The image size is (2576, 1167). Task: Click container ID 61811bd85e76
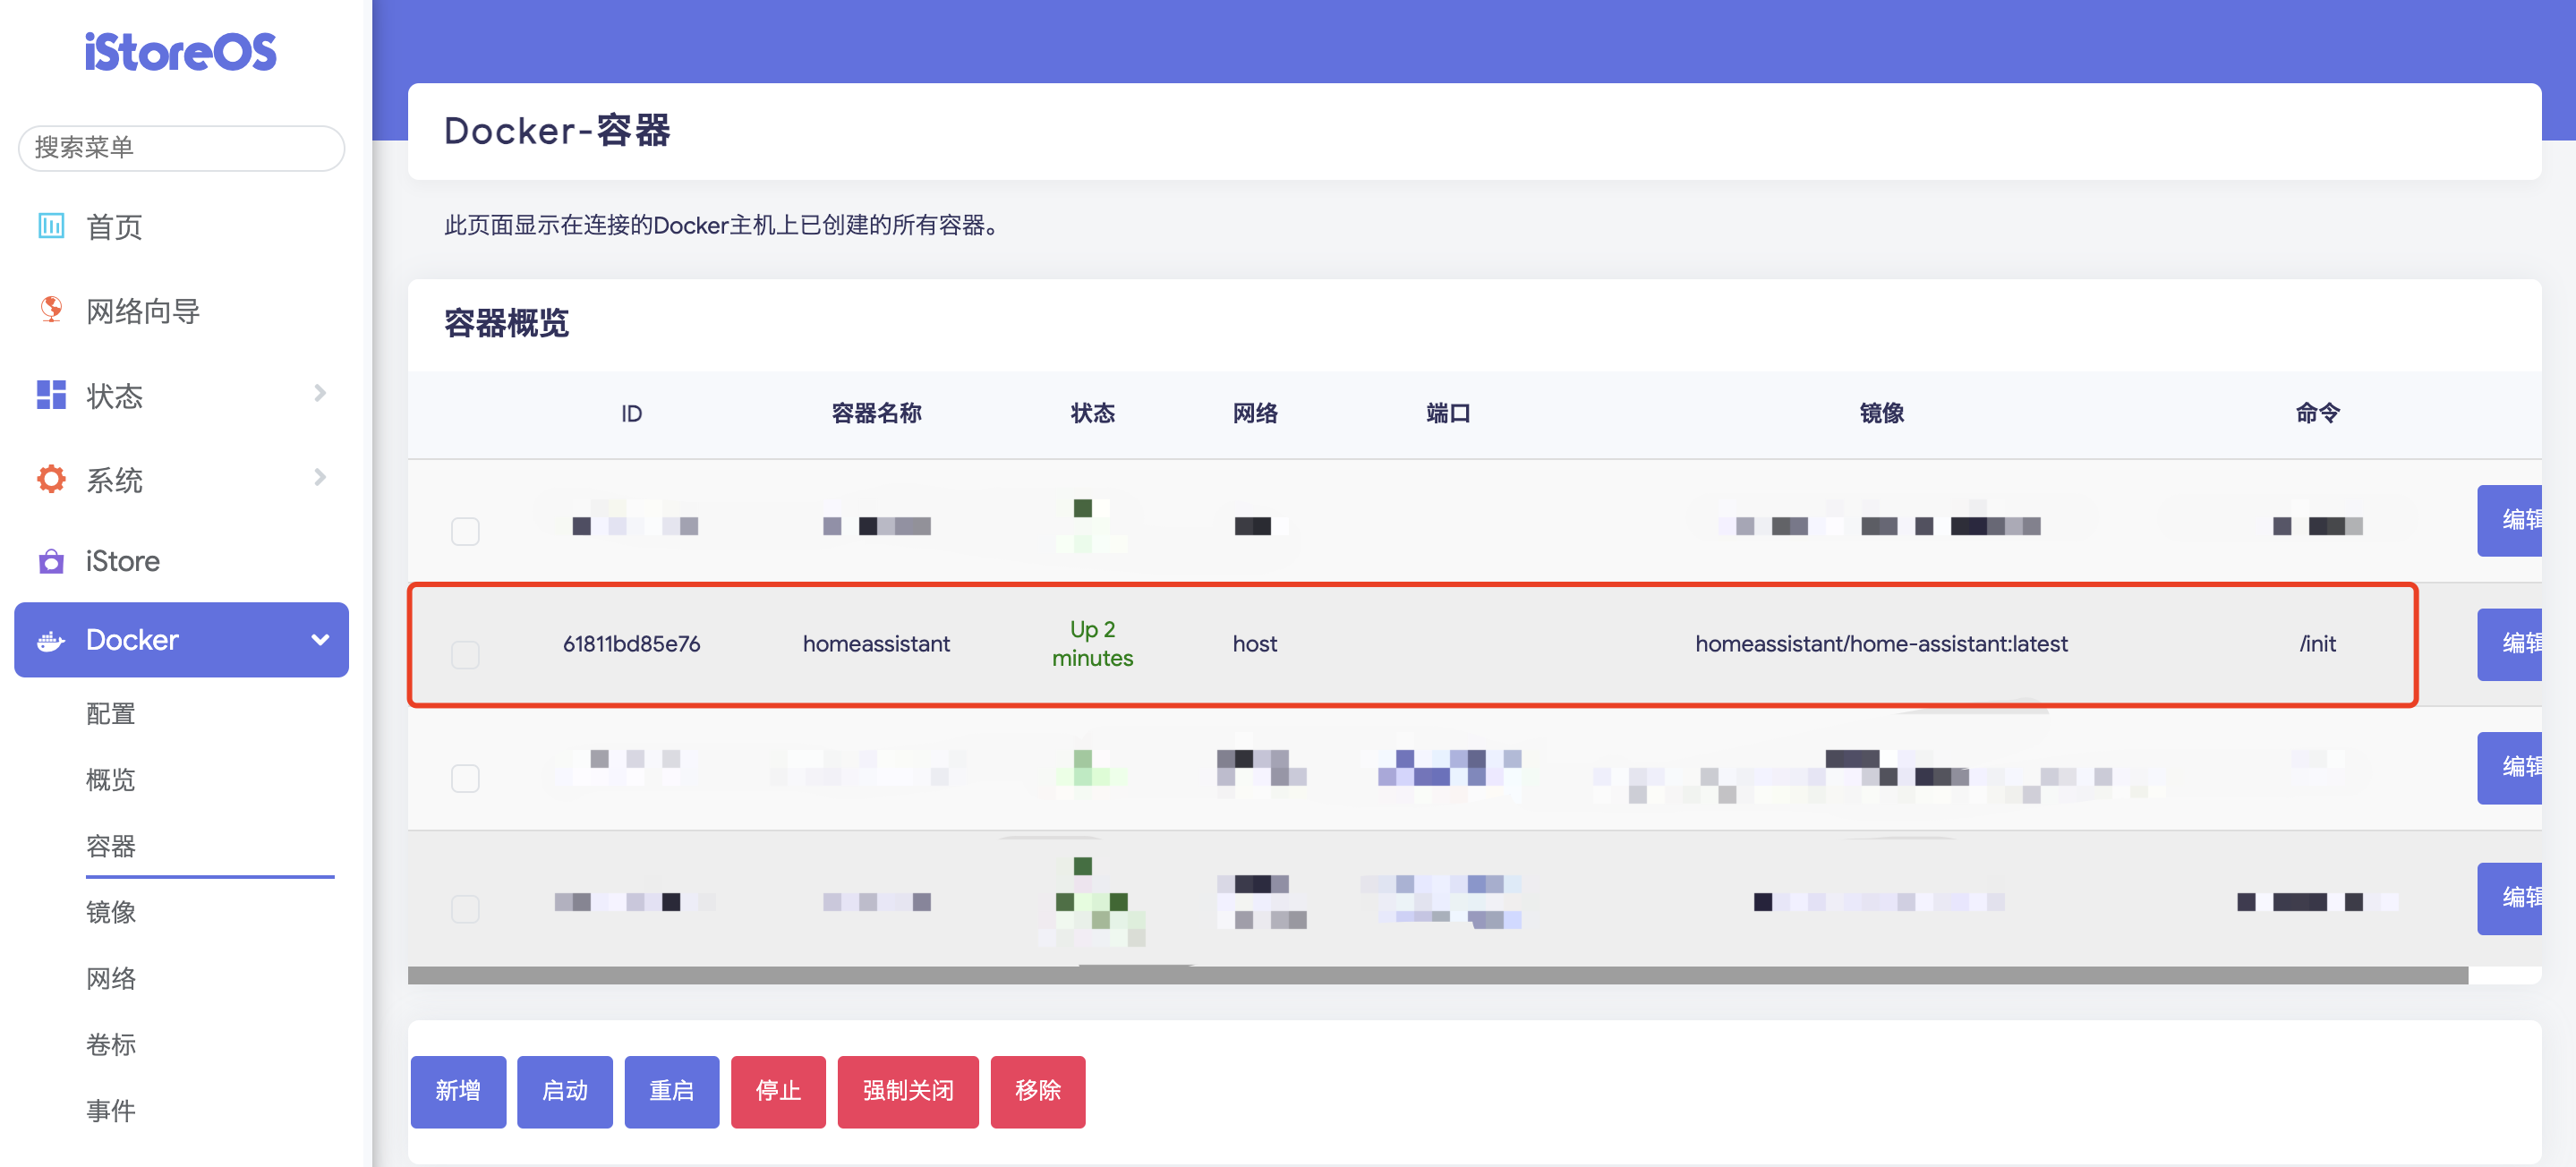pyautogui.click(x=631, y=644)
